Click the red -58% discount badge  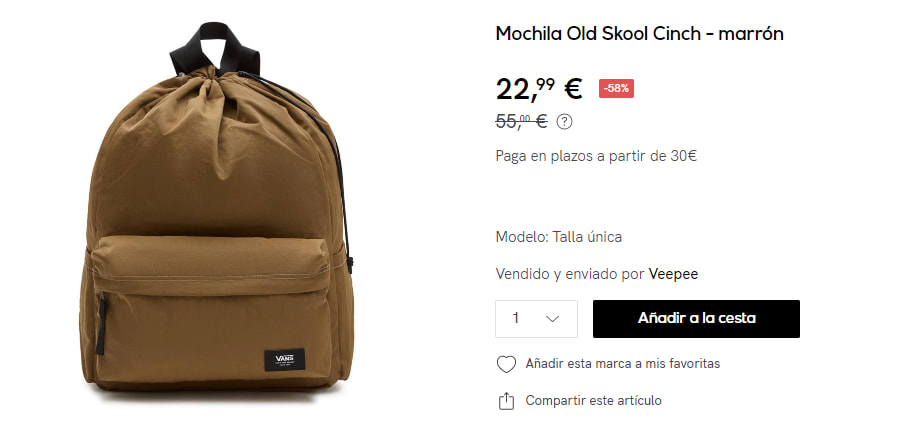[x=616, y=89]
